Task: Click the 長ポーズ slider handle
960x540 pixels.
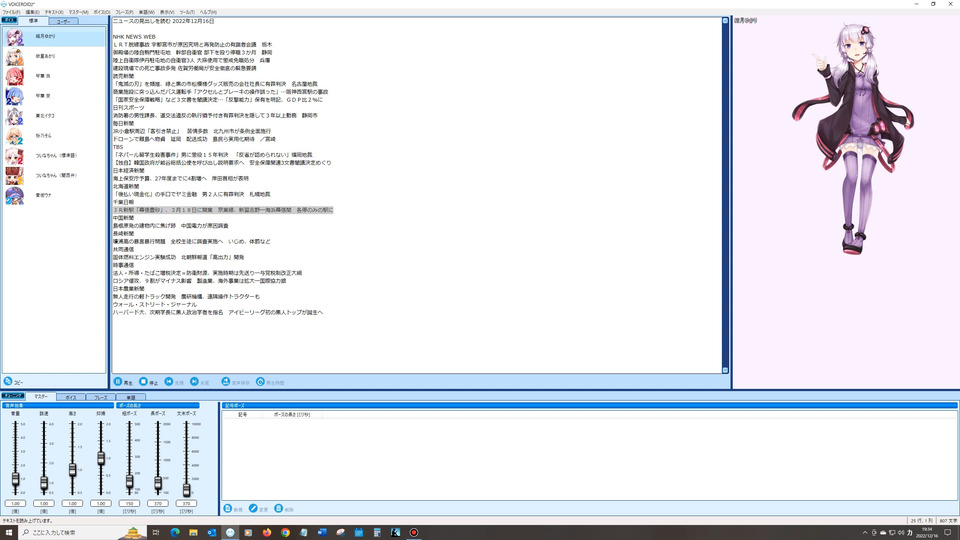Action: click(x=158, y=484)
